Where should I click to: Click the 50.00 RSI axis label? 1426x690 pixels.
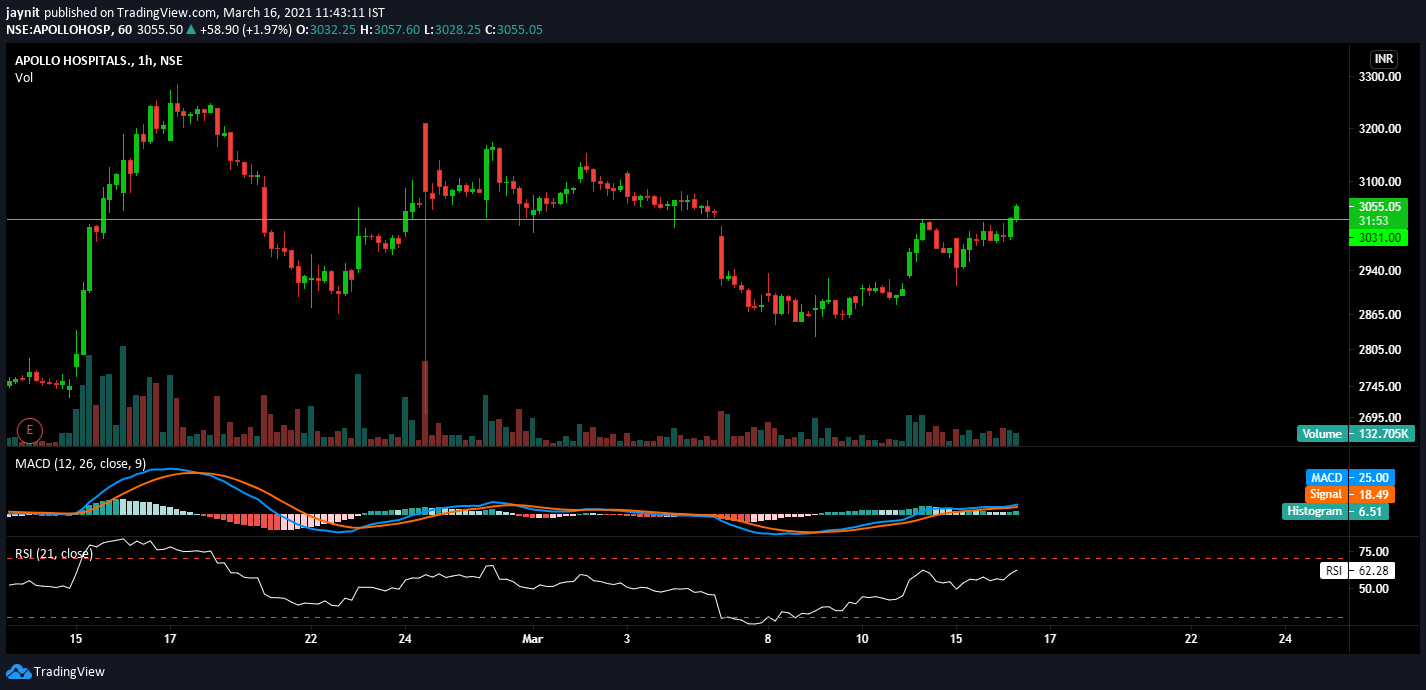pyautogui.click(x=1374, y=589)
